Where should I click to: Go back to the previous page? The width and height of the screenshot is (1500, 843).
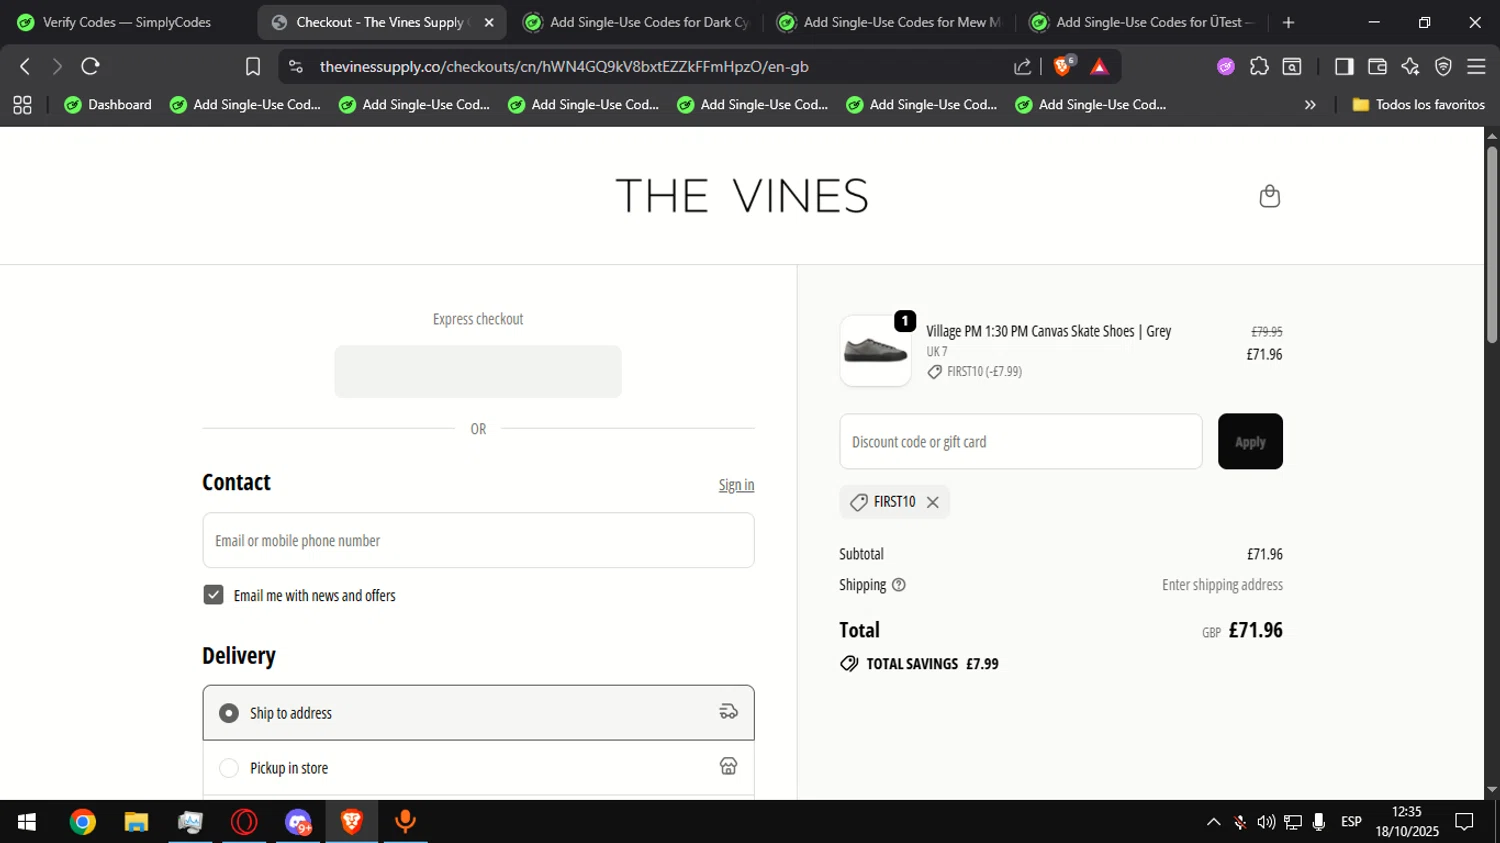tap(25, 66)
